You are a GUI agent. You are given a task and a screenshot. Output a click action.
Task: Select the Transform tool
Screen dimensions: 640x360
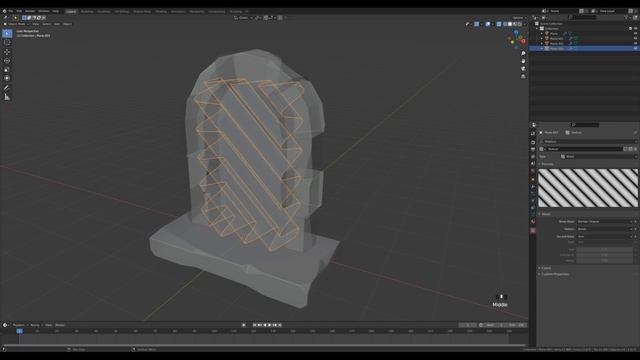(7, 78)
